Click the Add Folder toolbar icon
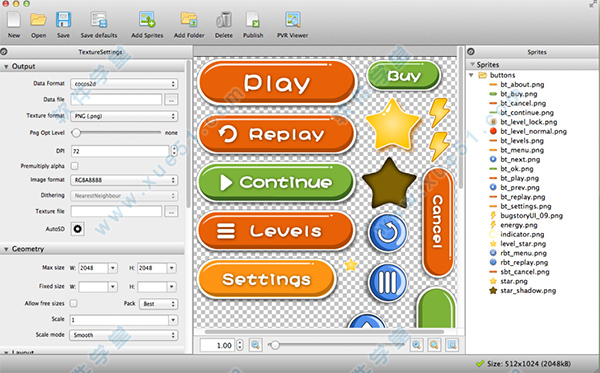This screenshot has height=373, width=600. tap(189, 20)
